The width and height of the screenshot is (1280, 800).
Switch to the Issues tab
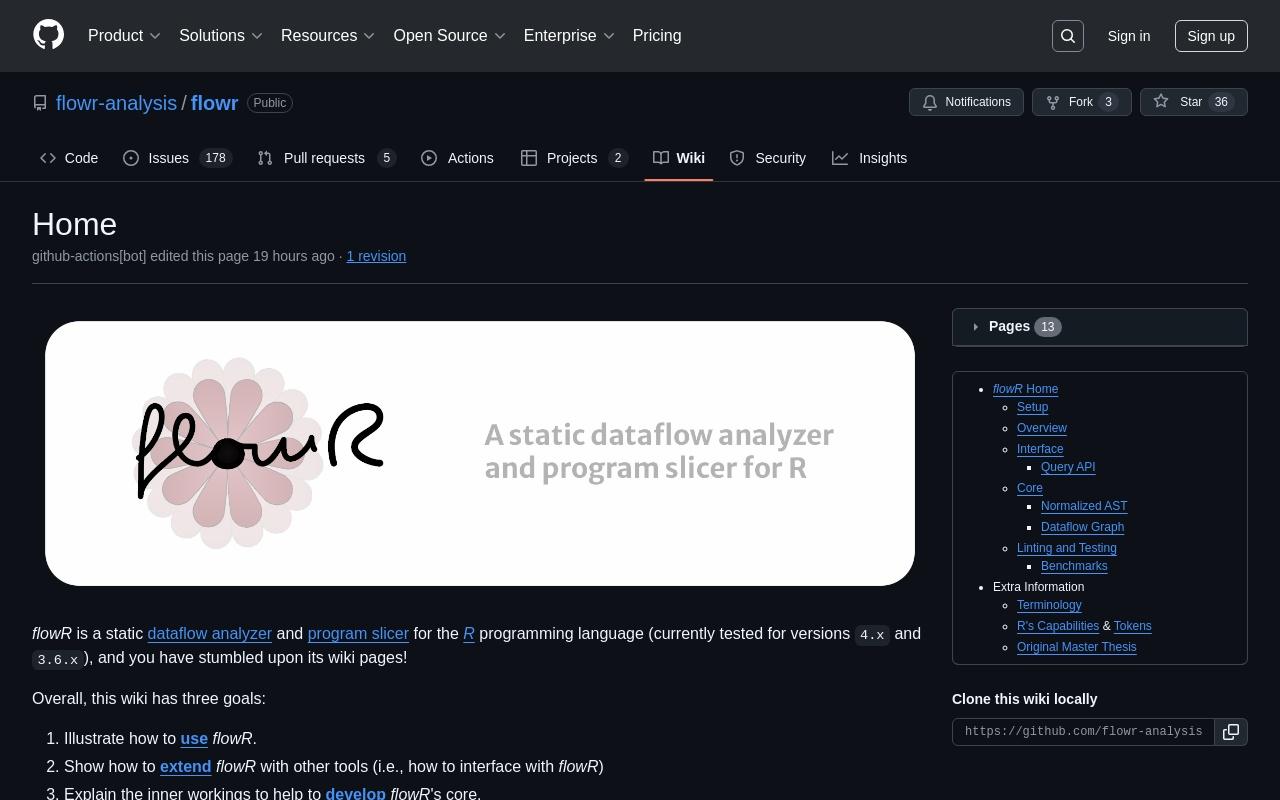177,158
